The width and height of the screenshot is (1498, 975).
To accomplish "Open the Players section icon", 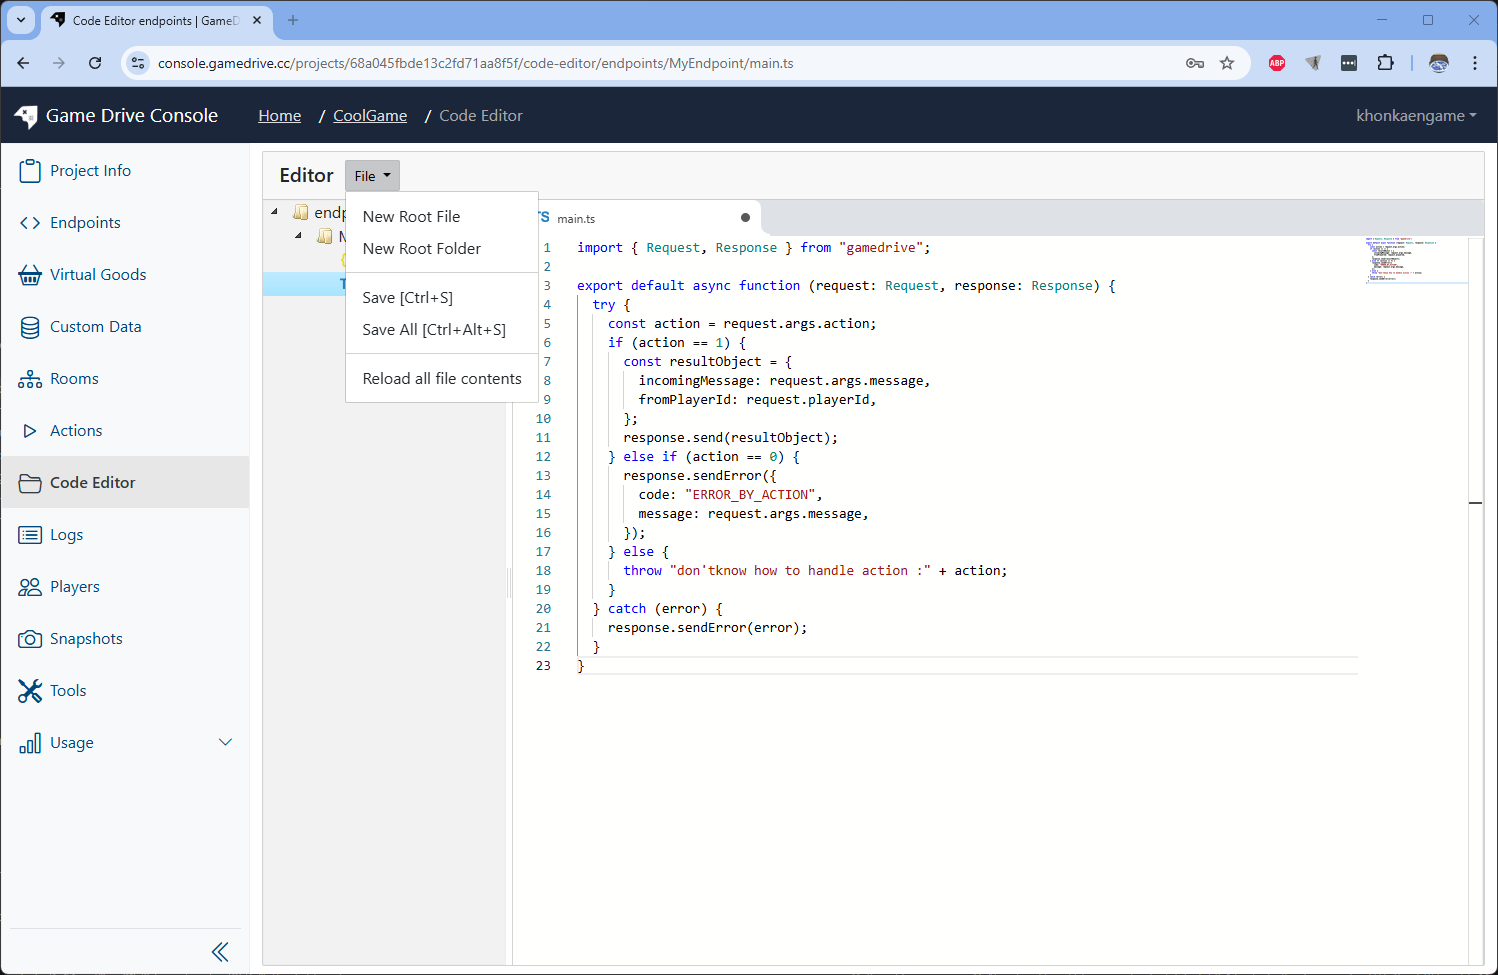I will (x=30, y=586).
